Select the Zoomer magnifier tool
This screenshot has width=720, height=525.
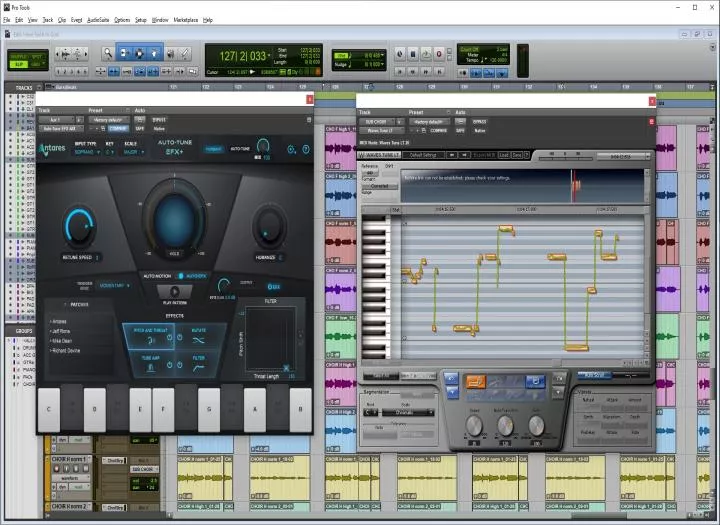[x=108, y=54]
